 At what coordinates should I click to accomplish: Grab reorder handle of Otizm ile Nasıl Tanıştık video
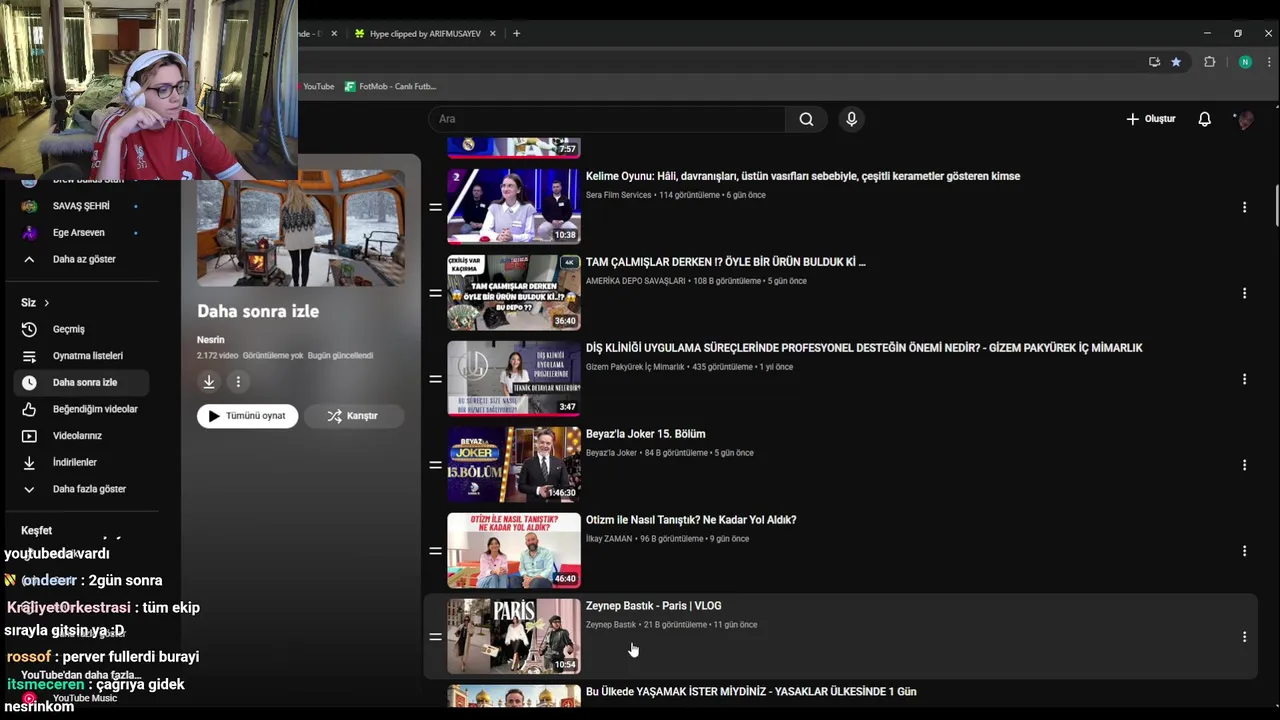[435, 551]
